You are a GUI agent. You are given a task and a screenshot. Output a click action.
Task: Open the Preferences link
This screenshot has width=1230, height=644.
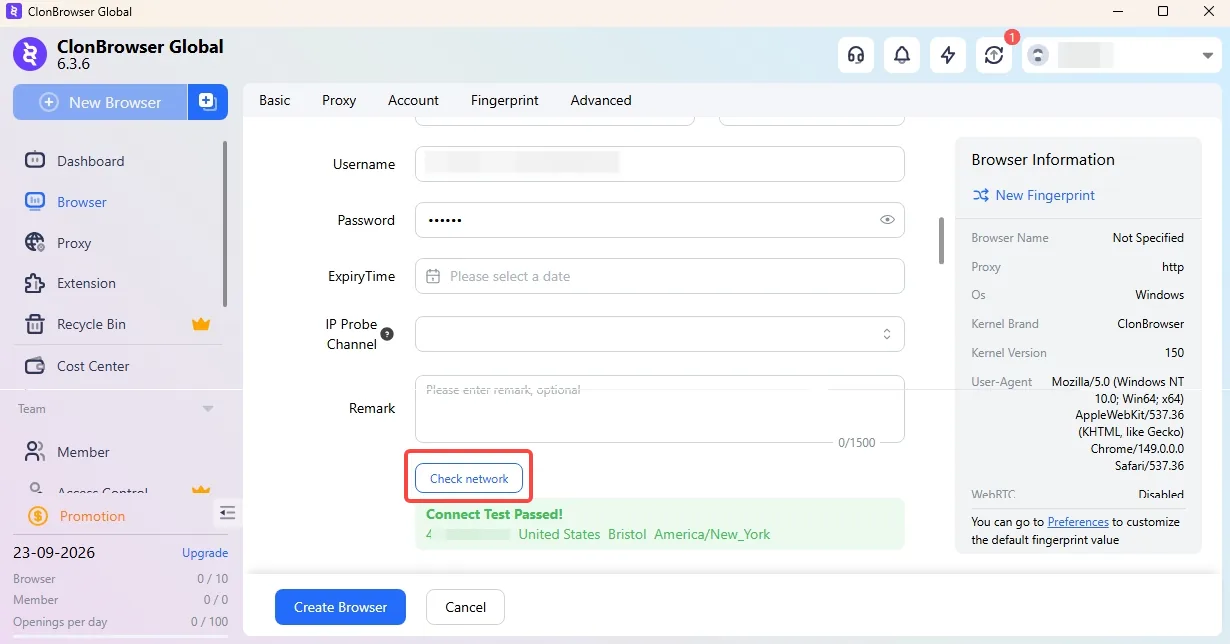click(x=1078, y=522)
